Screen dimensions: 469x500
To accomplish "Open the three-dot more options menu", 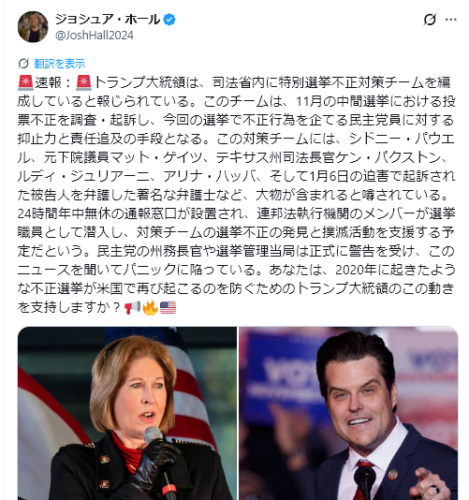I will (x=451, y=20).
